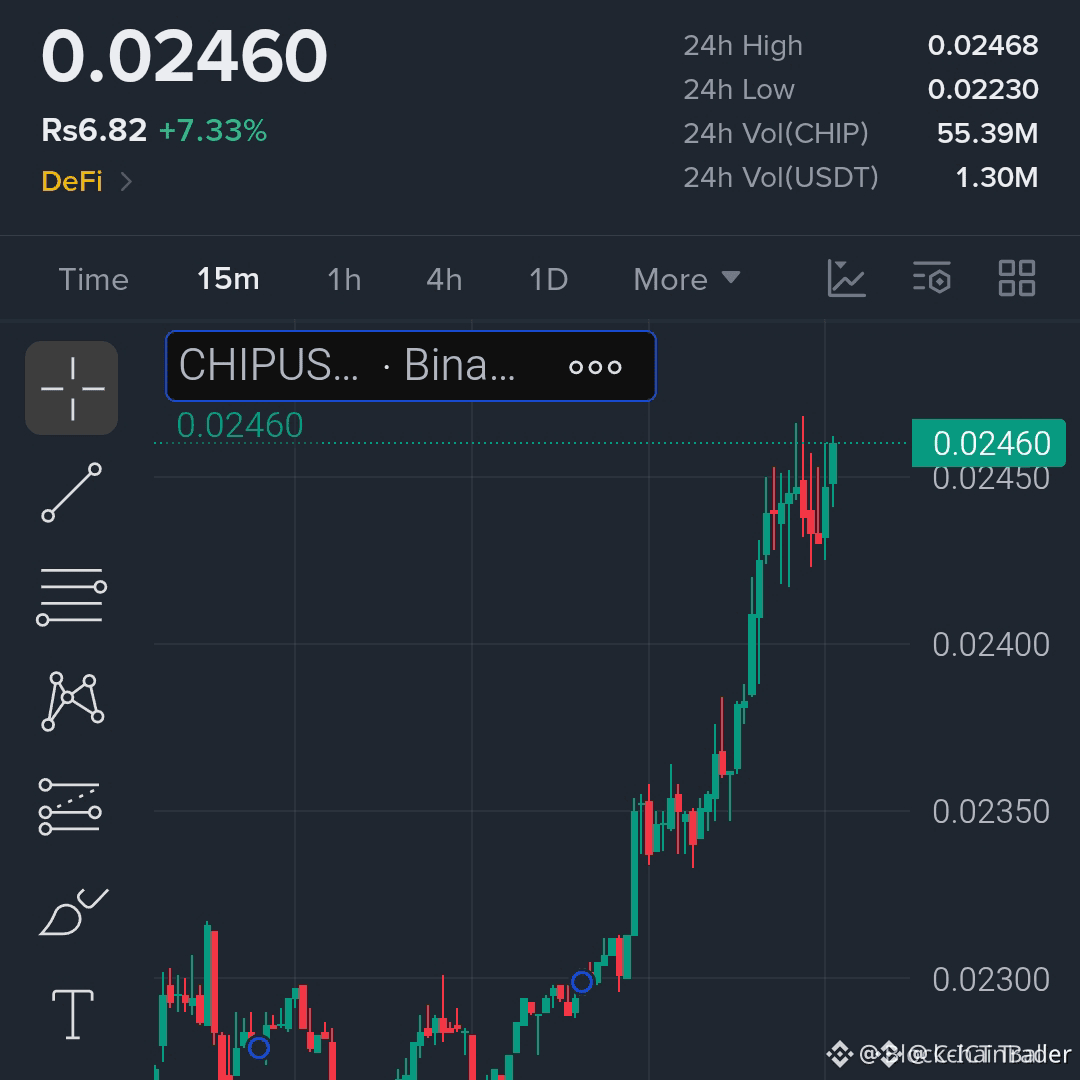Click the lower blue circle marker on chart

pyautogui.click(x=259, y=1048)
